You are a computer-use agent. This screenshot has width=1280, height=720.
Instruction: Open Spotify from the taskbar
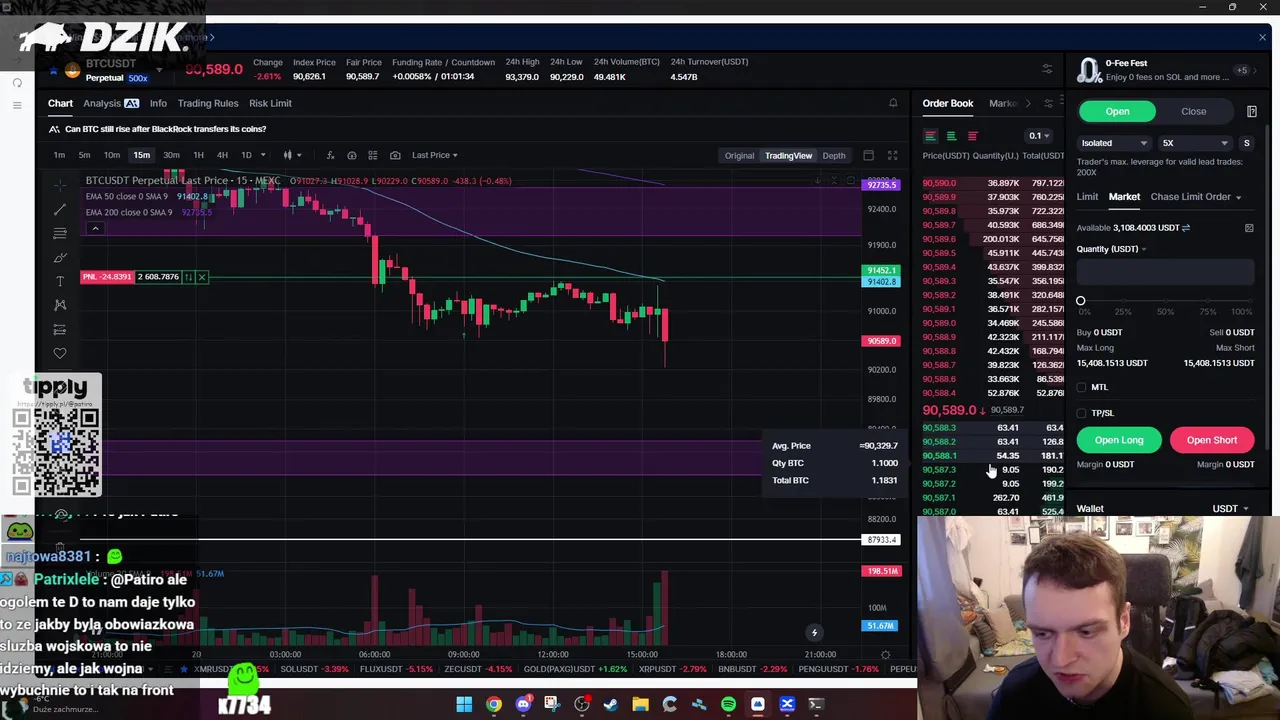coord(728,704)
